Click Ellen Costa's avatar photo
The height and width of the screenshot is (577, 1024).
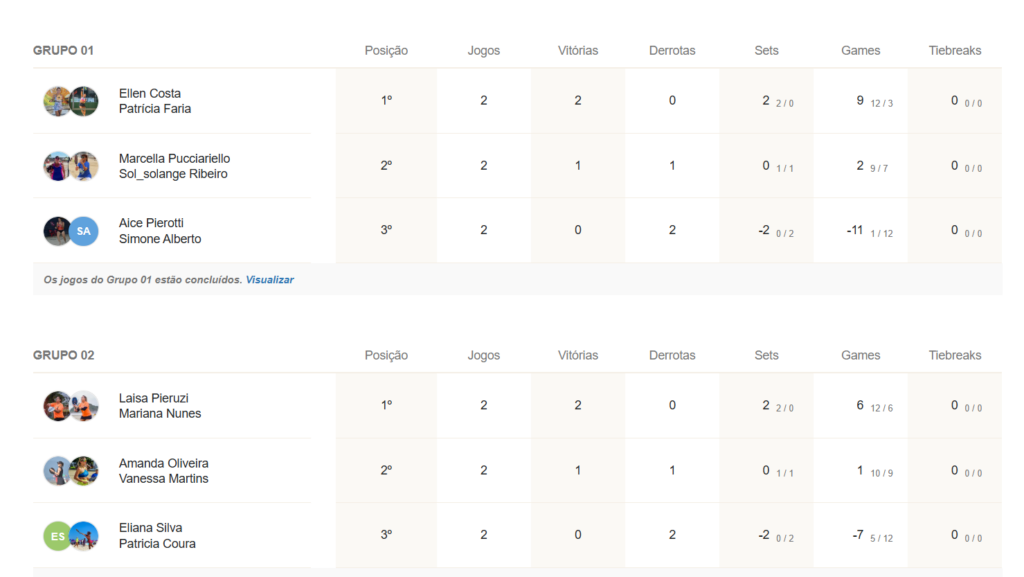point(57,101)
